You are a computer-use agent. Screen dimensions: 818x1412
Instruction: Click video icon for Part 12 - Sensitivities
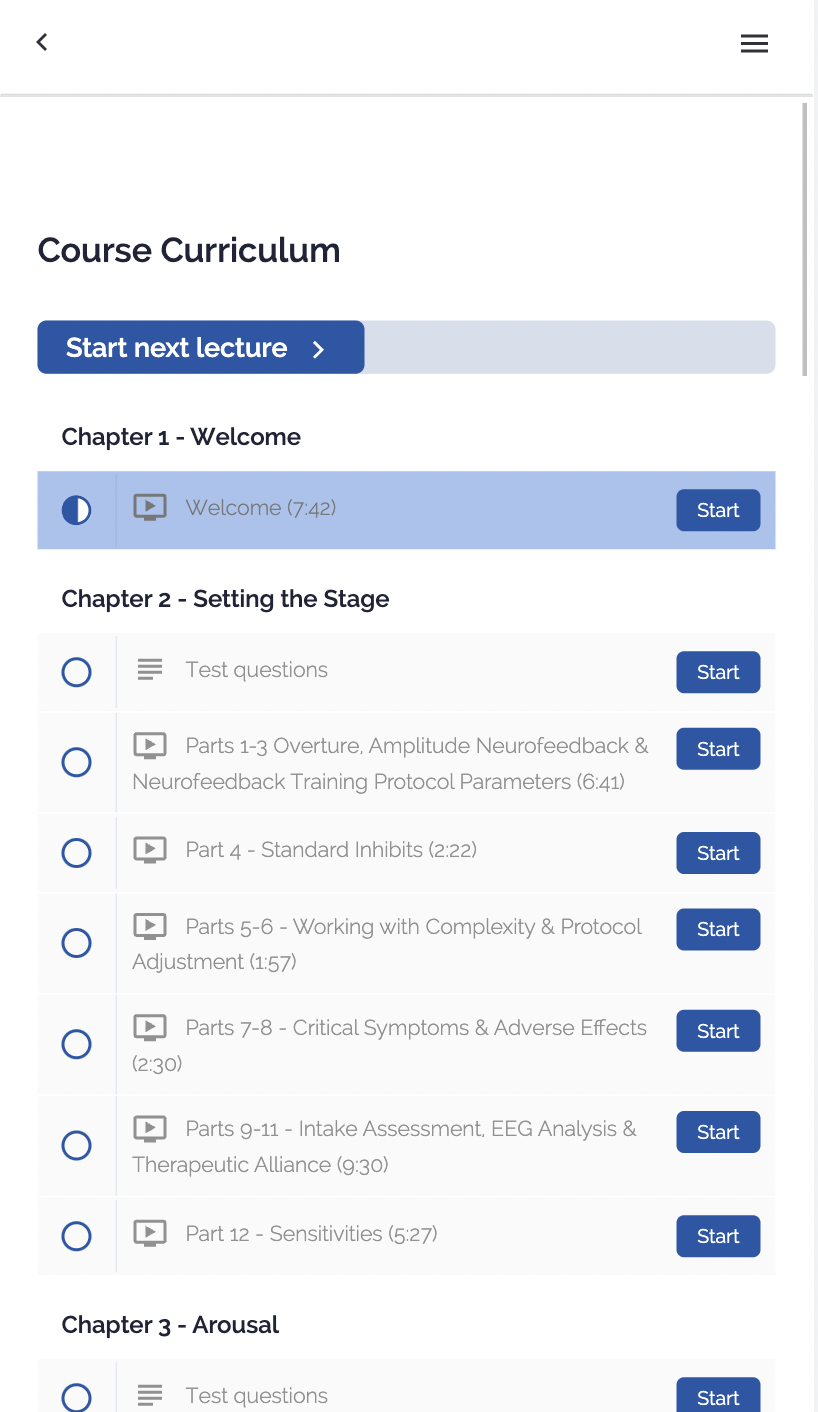pyautogui.click(x=150, y=1233)
